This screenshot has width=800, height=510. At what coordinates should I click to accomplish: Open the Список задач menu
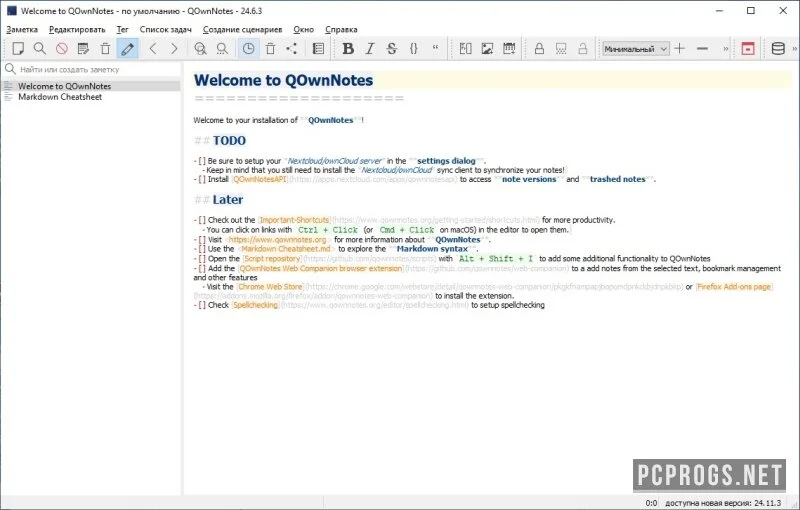pos(166,30)
